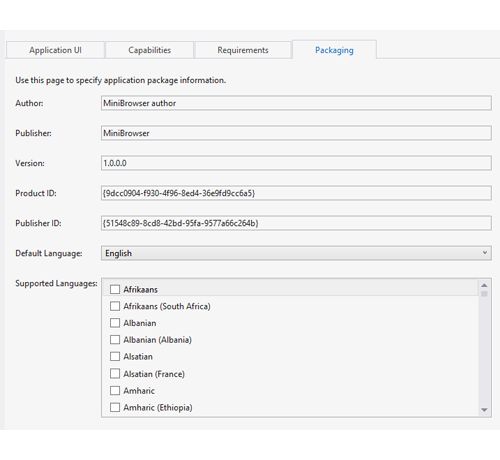Tick the Albanian checkbox
Viewport: 500px width, 460px height.
pos(115,323)
